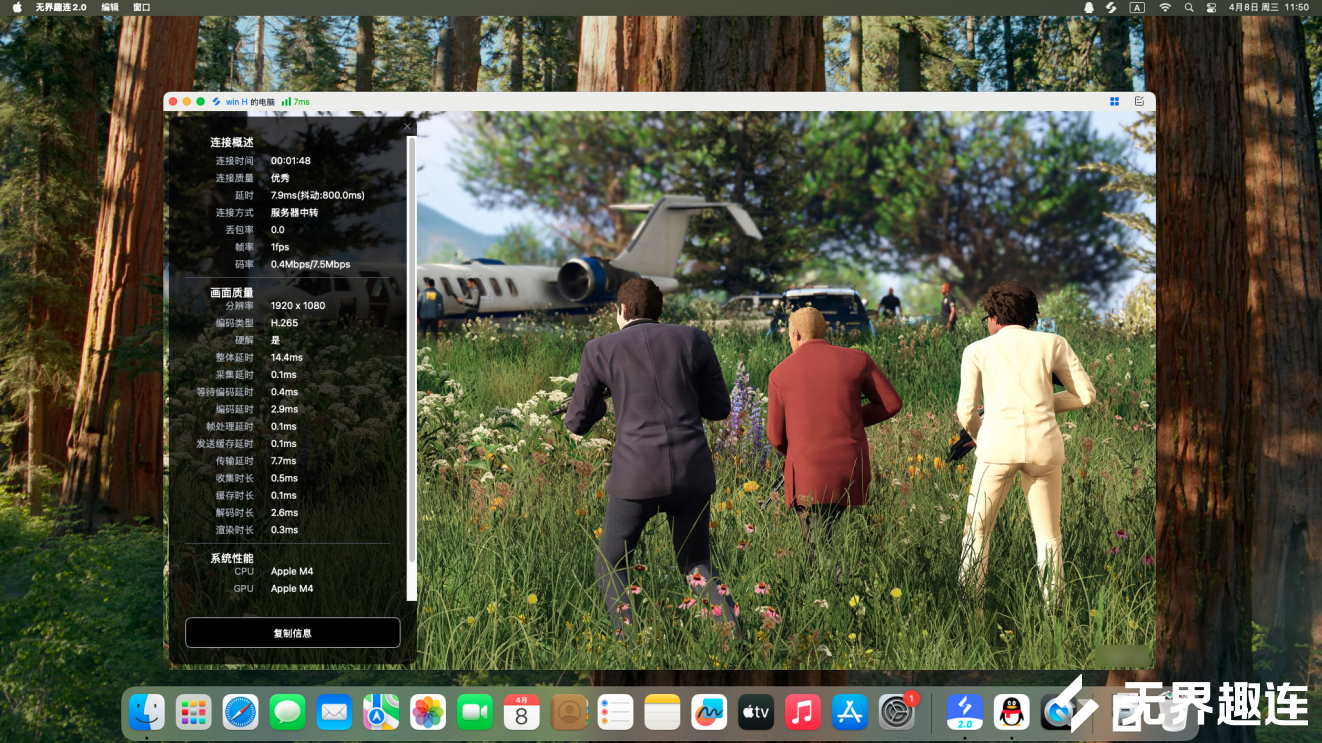Click the win H 的电脑 window title
Viewport: 1322px width, 743px height.
click(249, 102)
